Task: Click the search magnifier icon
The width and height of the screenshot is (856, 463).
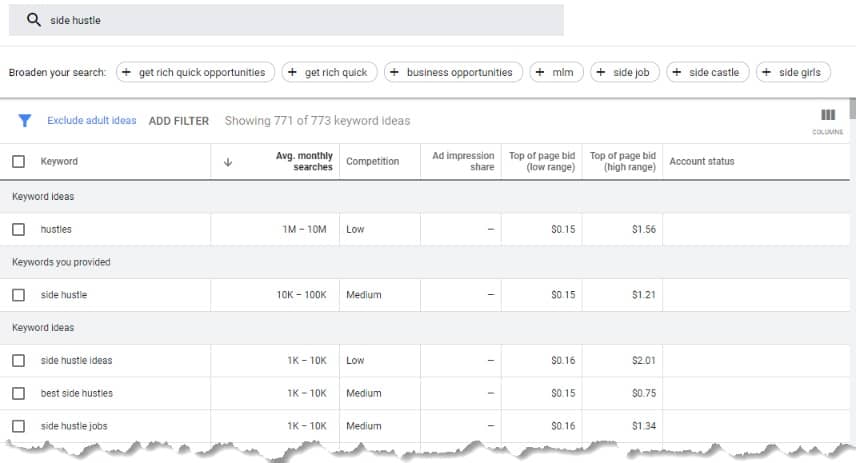Action: (34, 20)
